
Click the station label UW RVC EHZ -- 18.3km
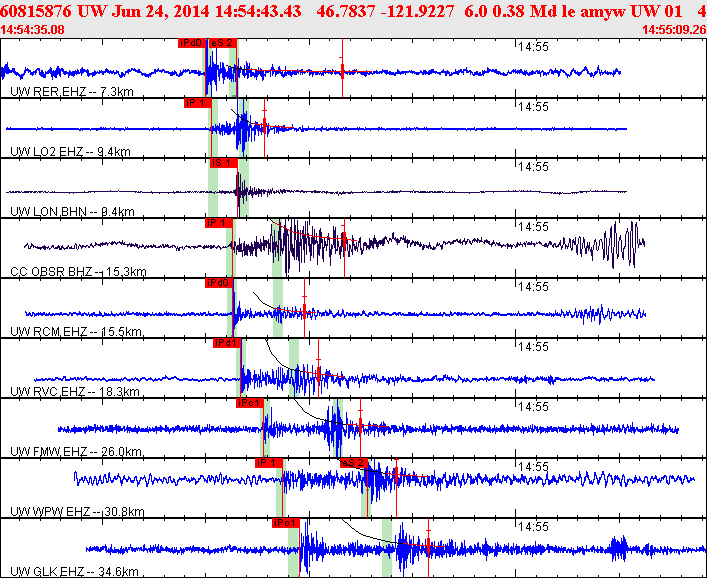[74, 392]
